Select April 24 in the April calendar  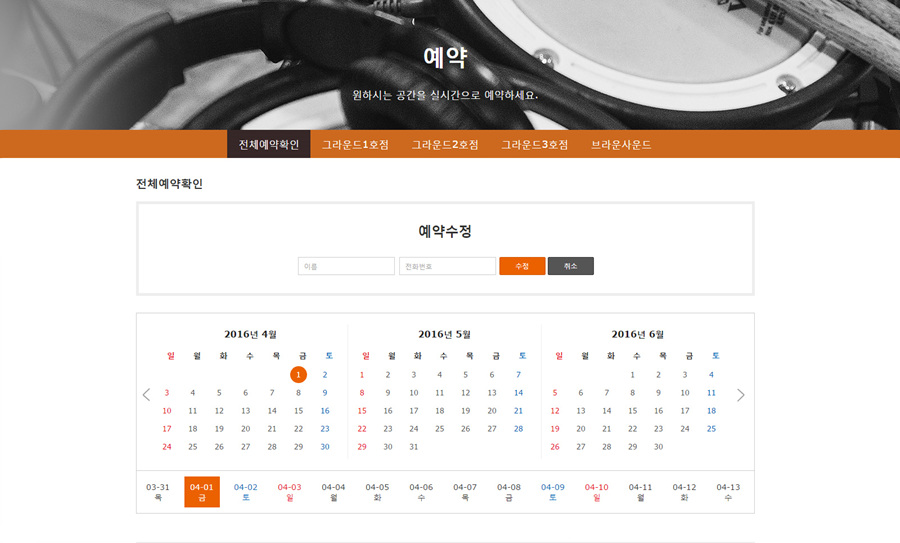(x=167, y=447)
